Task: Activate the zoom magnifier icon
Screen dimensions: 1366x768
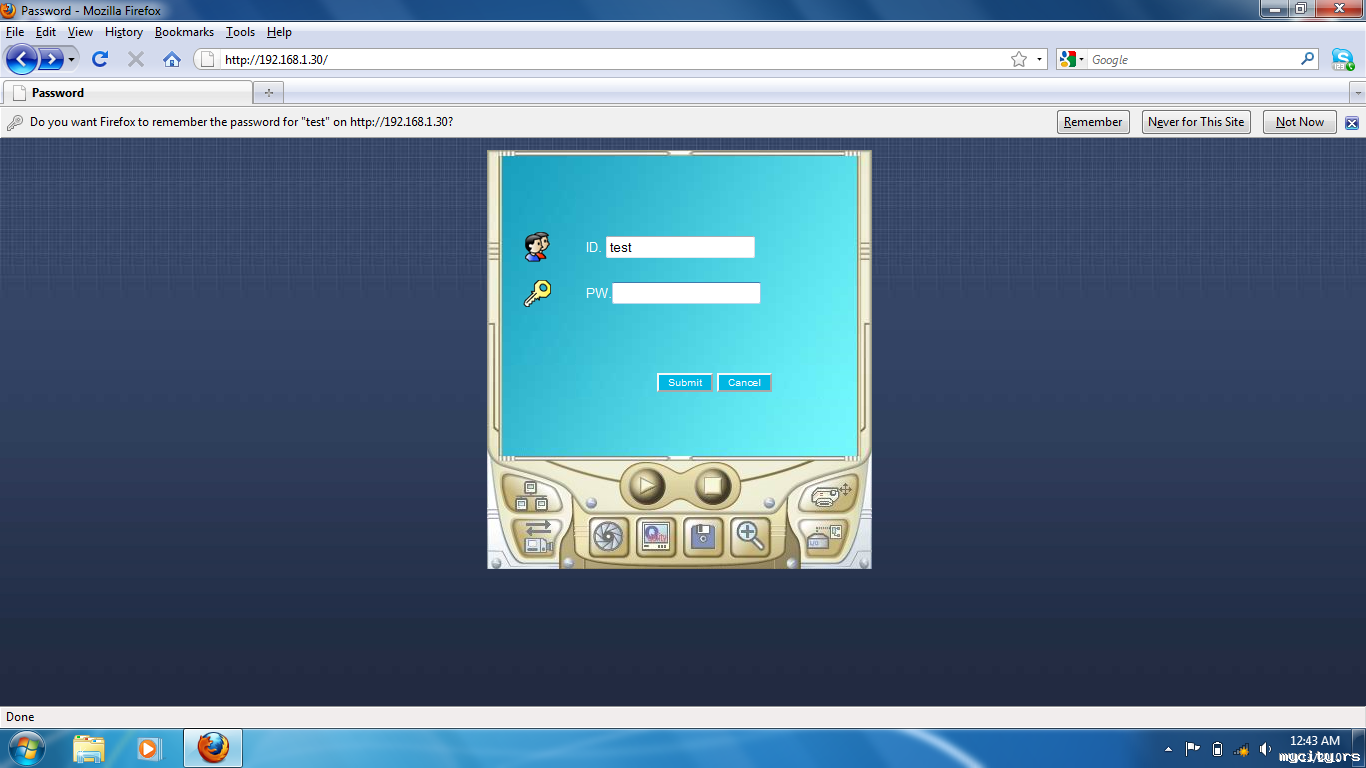Action: coord(750,537)
